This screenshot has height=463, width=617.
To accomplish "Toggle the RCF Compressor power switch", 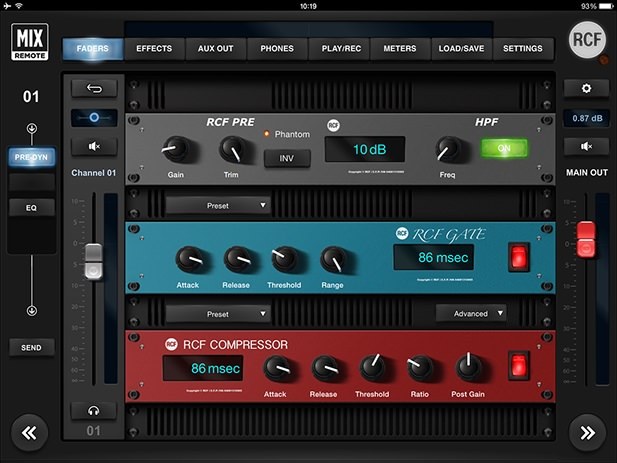I will (517, 366).
